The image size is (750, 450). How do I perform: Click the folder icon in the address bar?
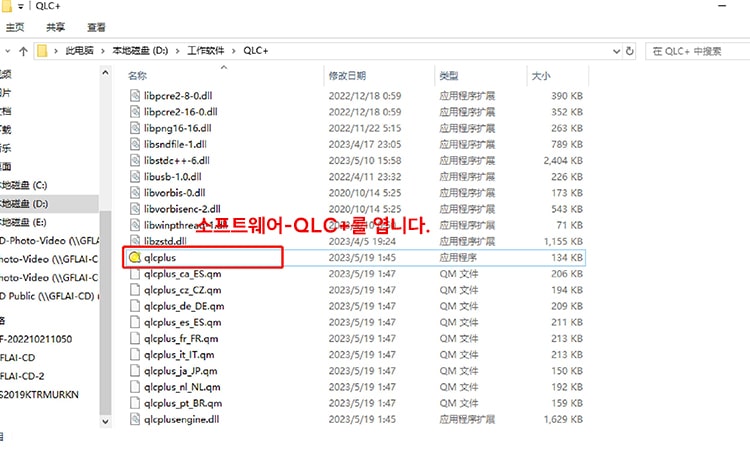[x=42, y=51]
